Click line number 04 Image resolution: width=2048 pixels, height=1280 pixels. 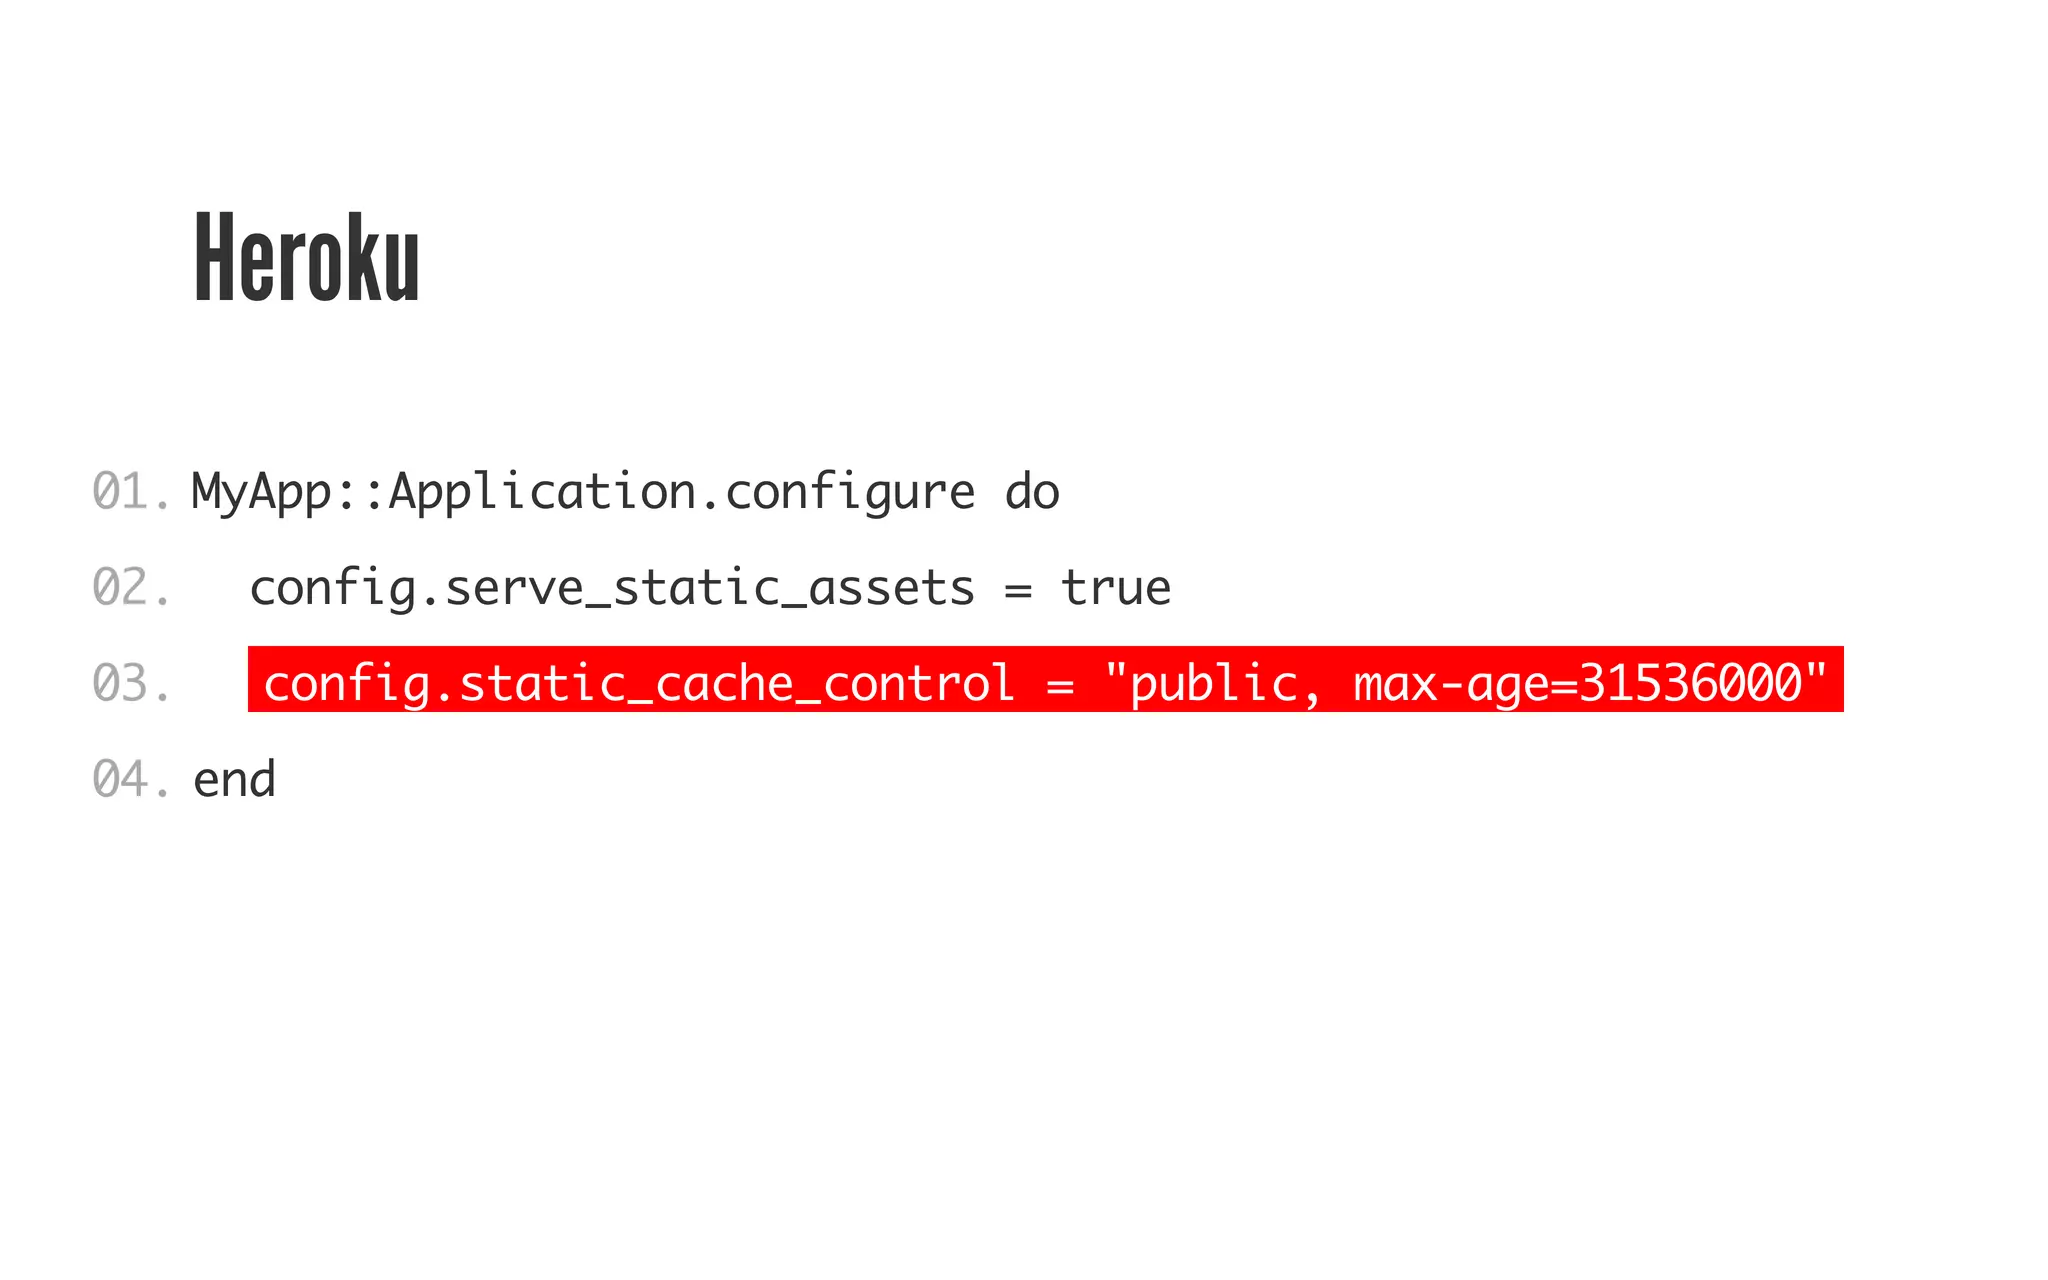[x=131, y=779]
